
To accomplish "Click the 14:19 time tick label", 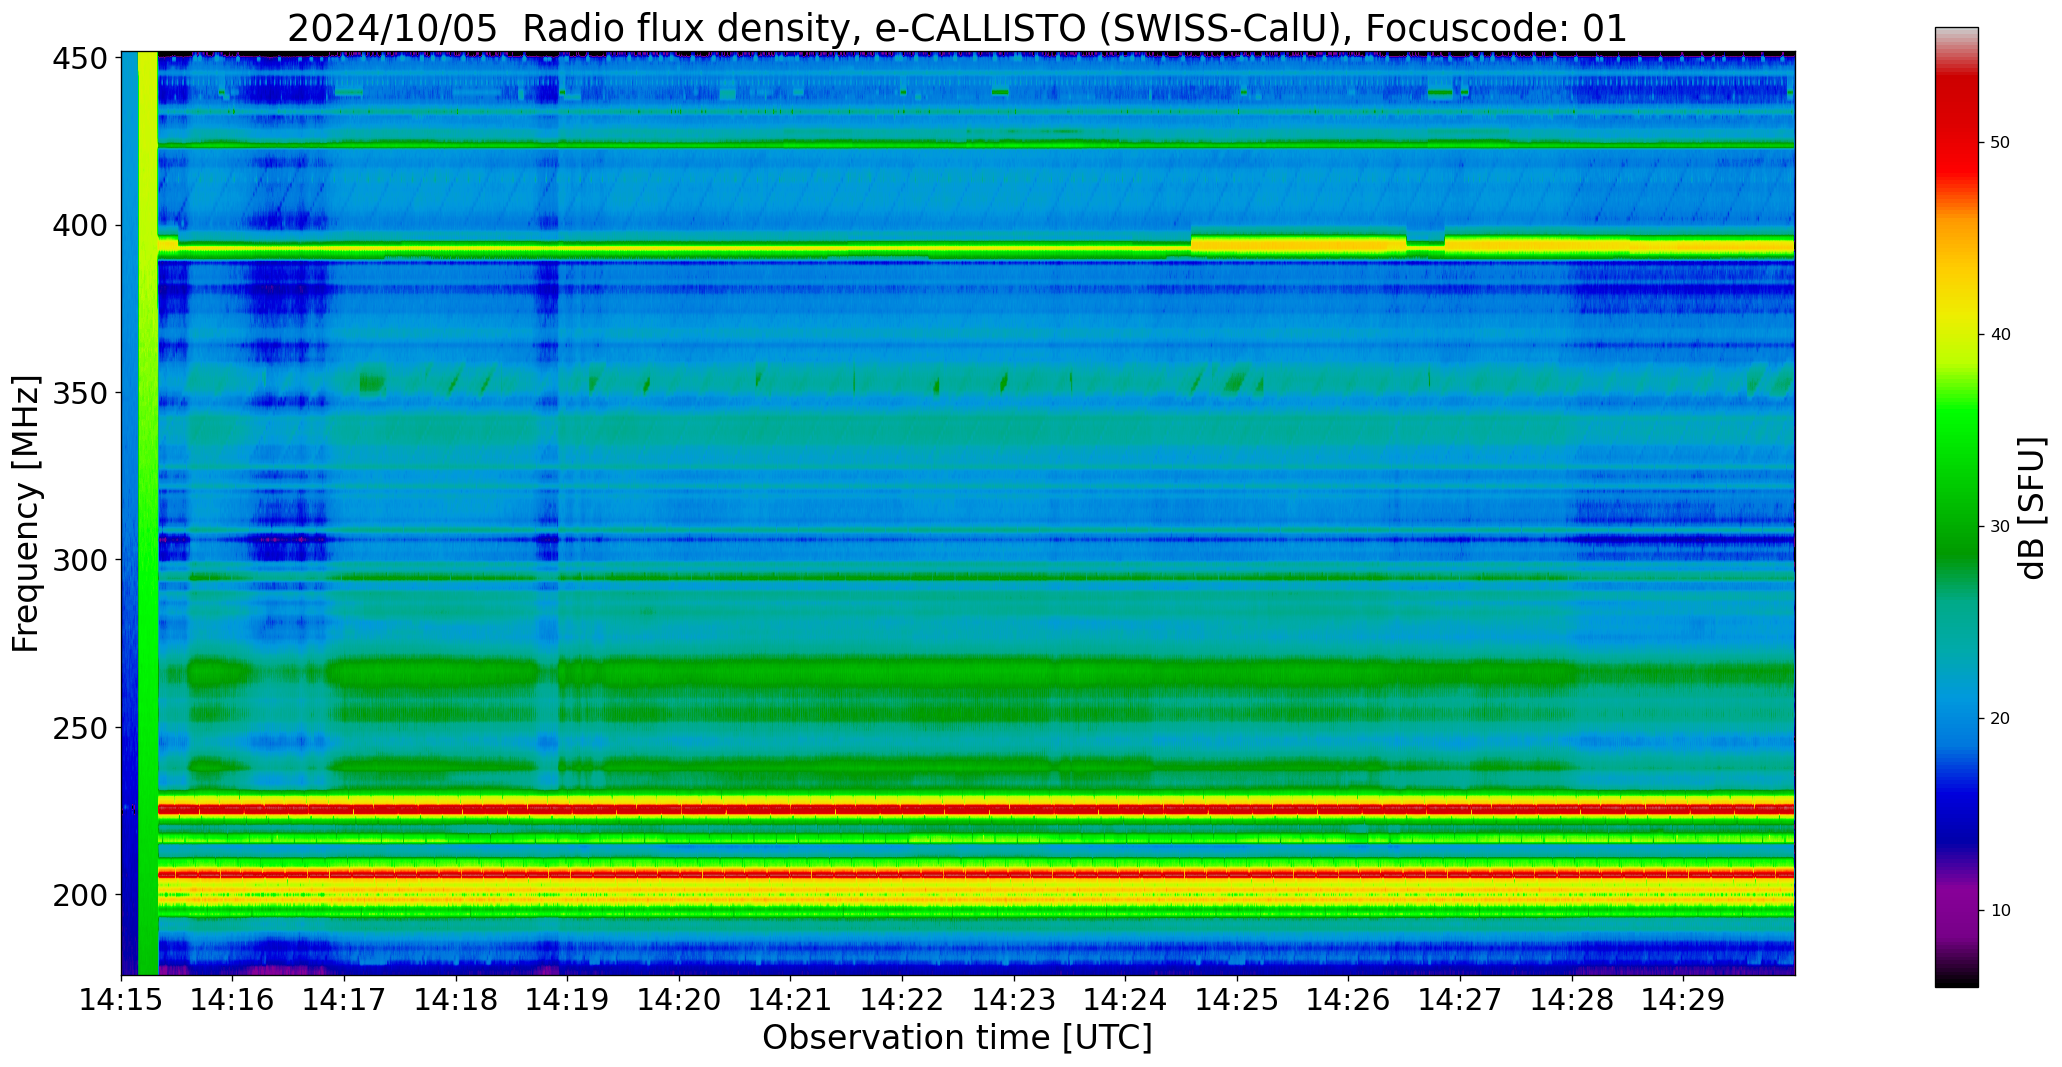I will [x=568, y=999].
